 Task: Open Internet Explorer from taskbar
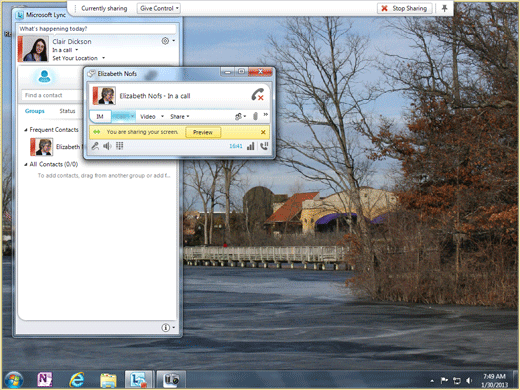point(76,380)
